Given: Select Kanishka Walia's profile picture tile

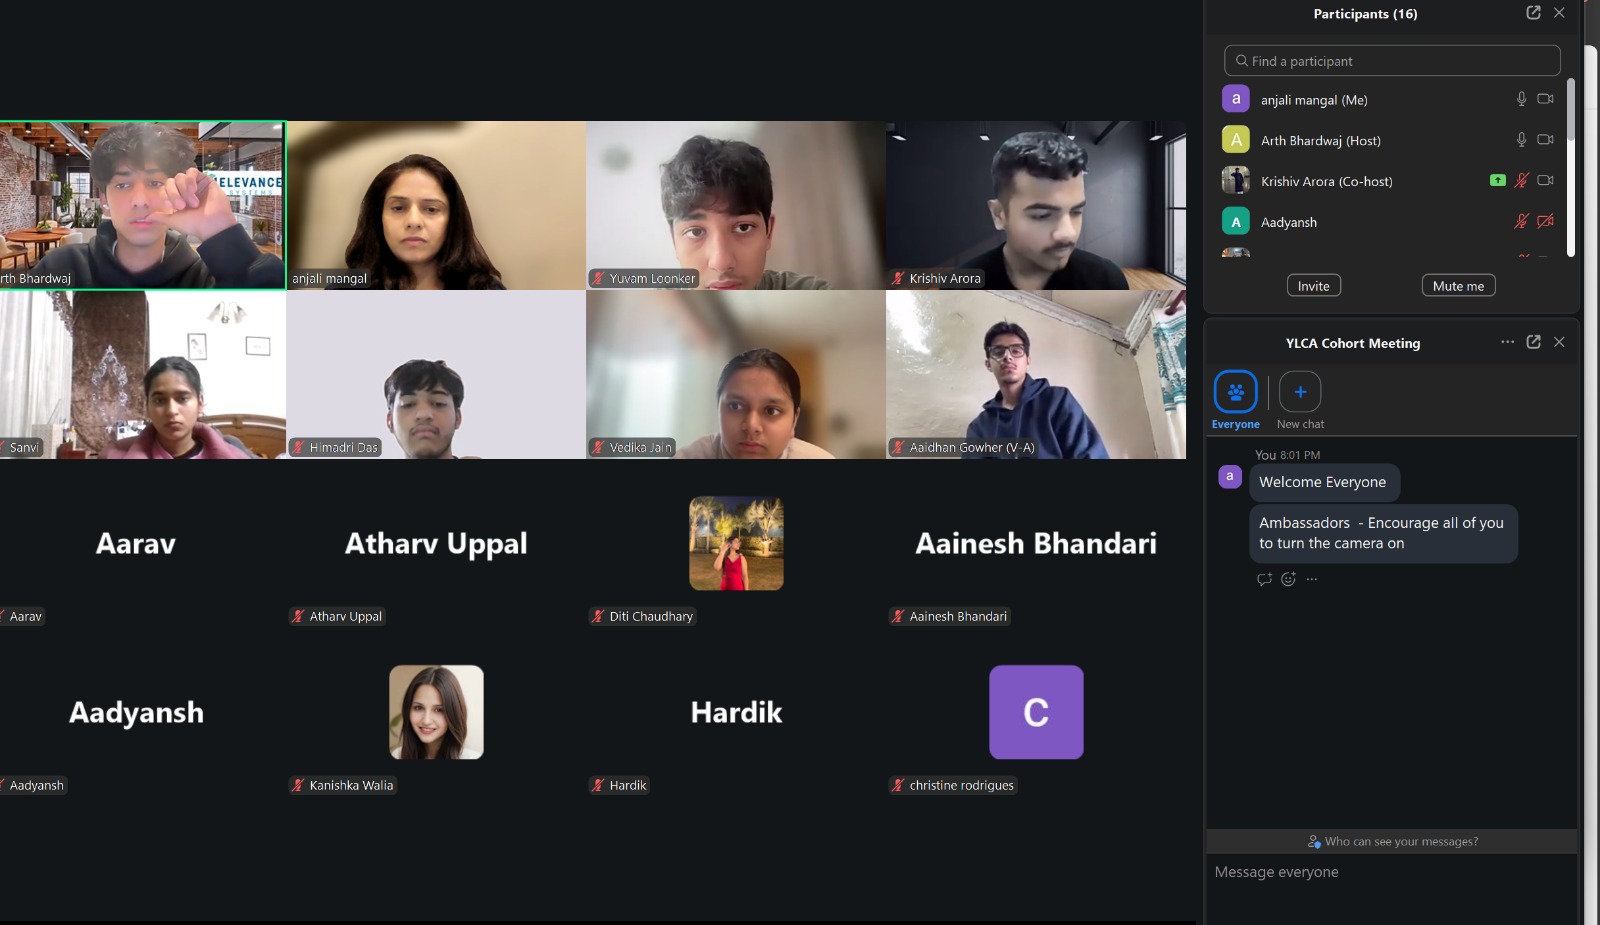Looking at the screenshot, I should pos(436,712).
